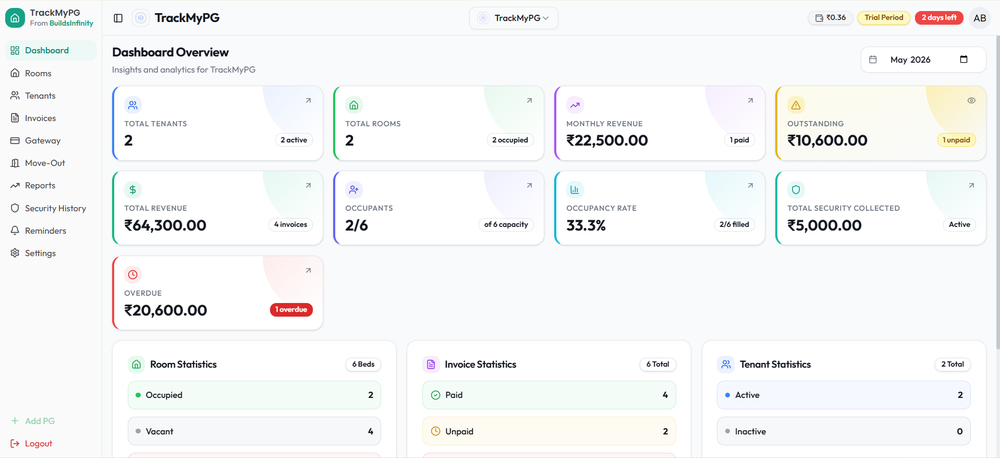Click the page vertical scrollbar
The image size is (1000, 458).
pos(996,191)
